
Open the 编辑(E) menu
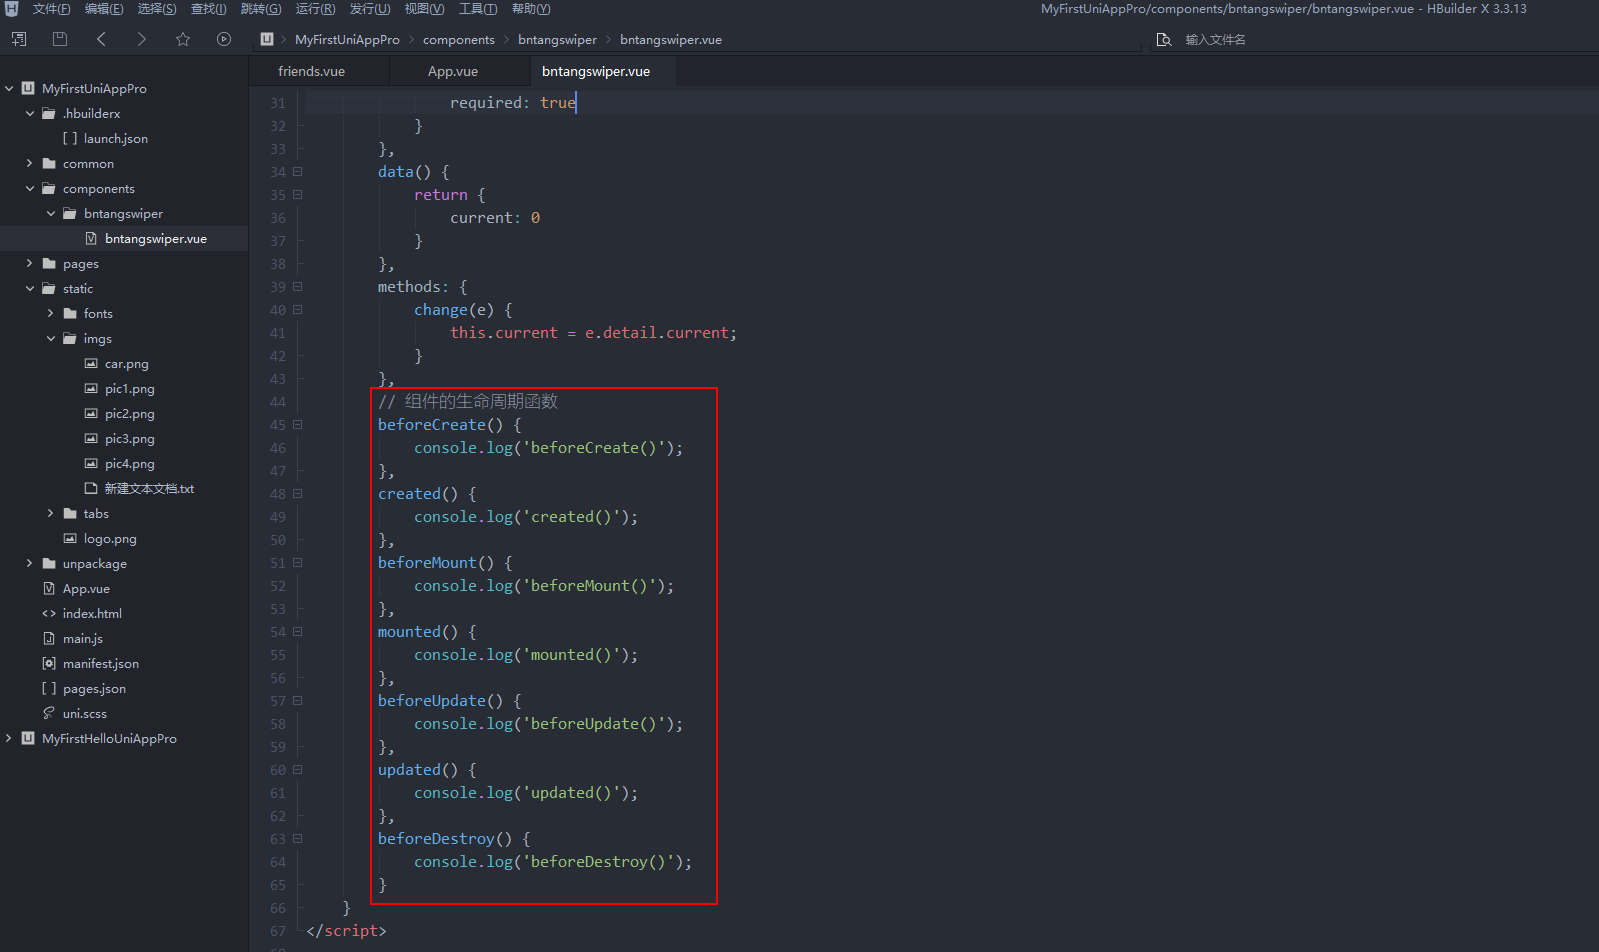[104, 9]
